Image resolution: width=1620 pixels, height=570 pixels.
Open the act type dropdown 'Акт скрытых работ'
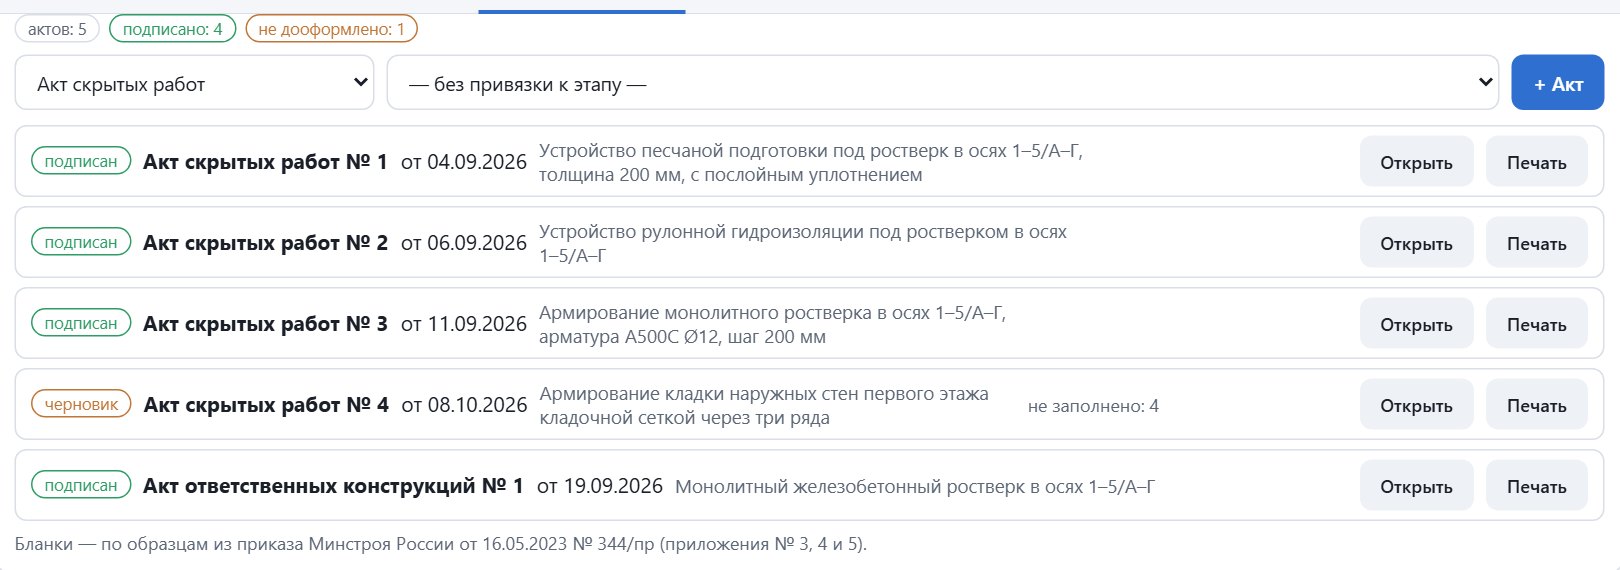click(x=195, y=83)
